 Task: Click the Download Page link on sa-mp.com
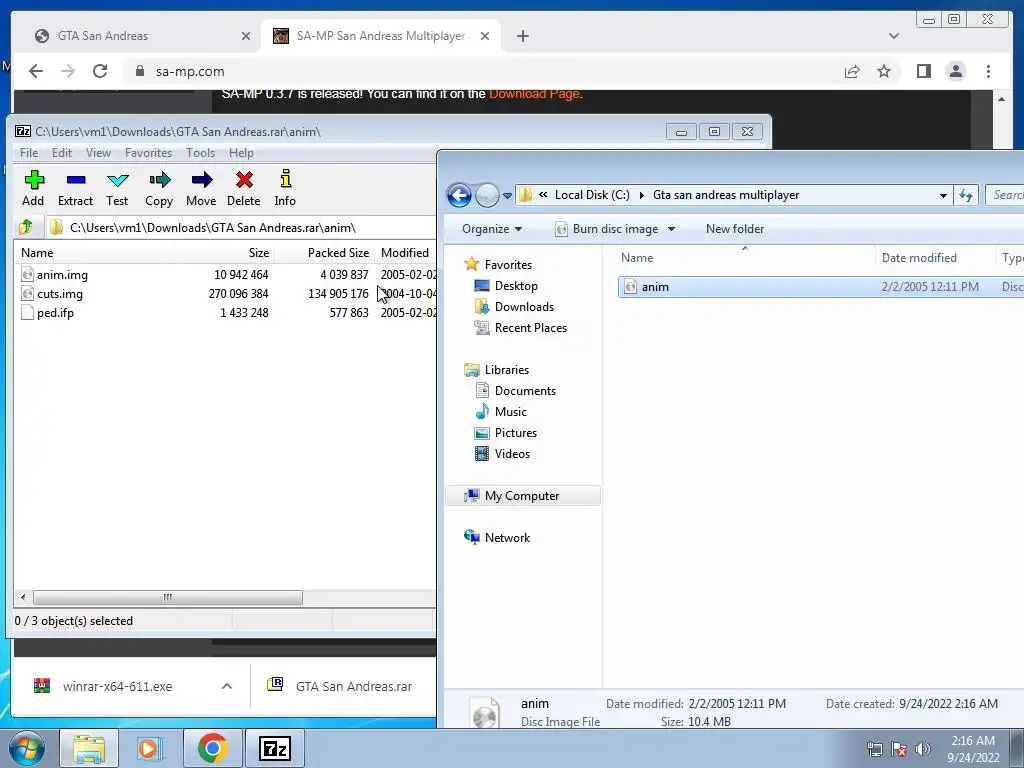534,93
